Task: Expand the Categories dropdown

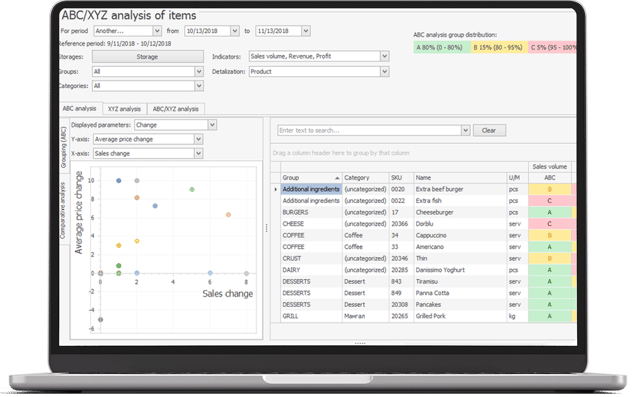Action: 199,86
